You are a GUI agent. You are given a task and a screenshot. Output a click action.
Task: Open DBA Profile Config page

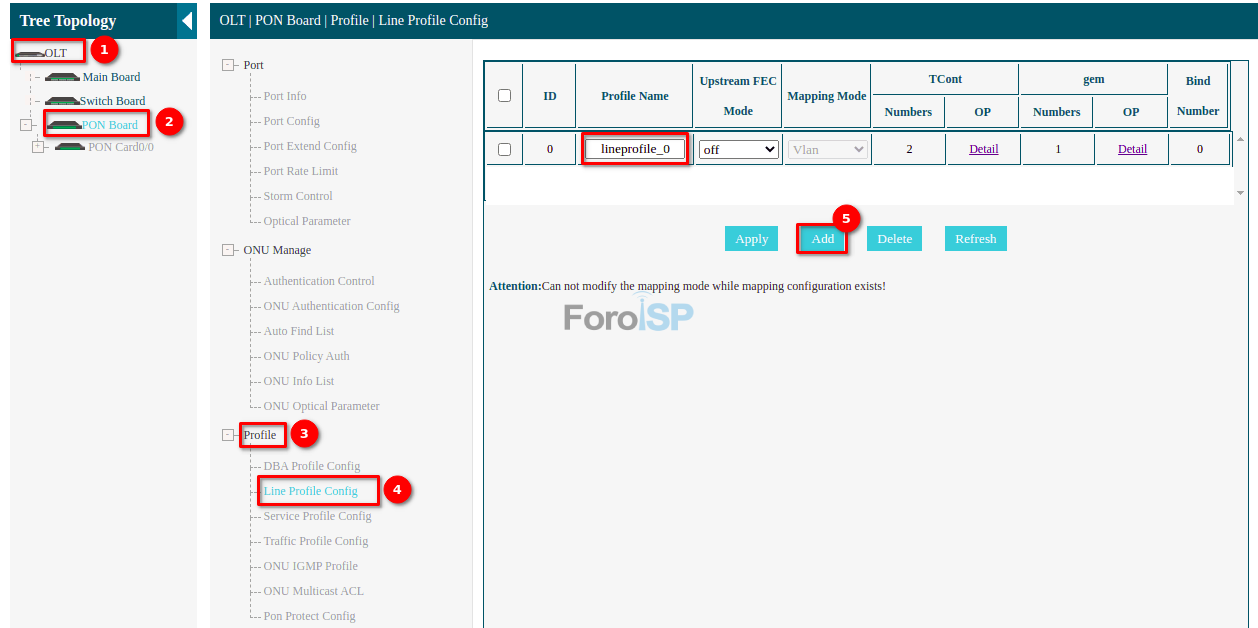click(311, 466)
